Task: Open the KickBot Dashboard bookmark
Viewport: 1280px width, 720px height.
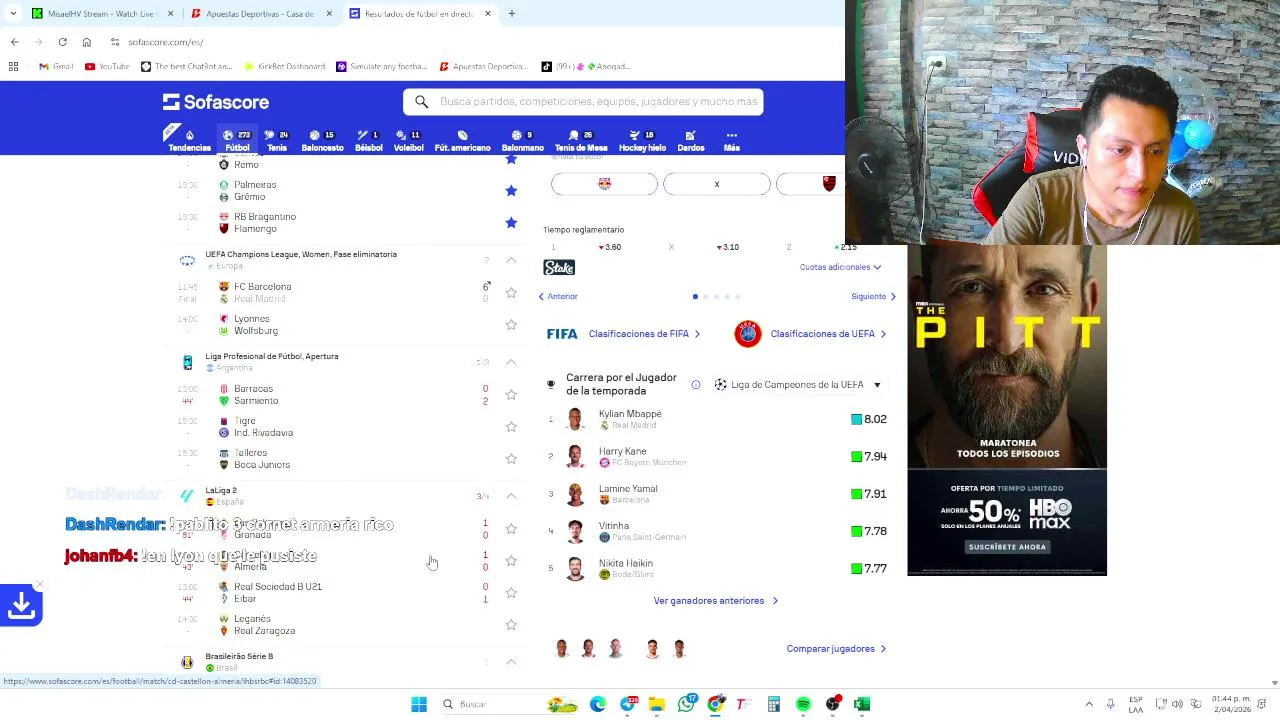Action: tap(285, 66)
